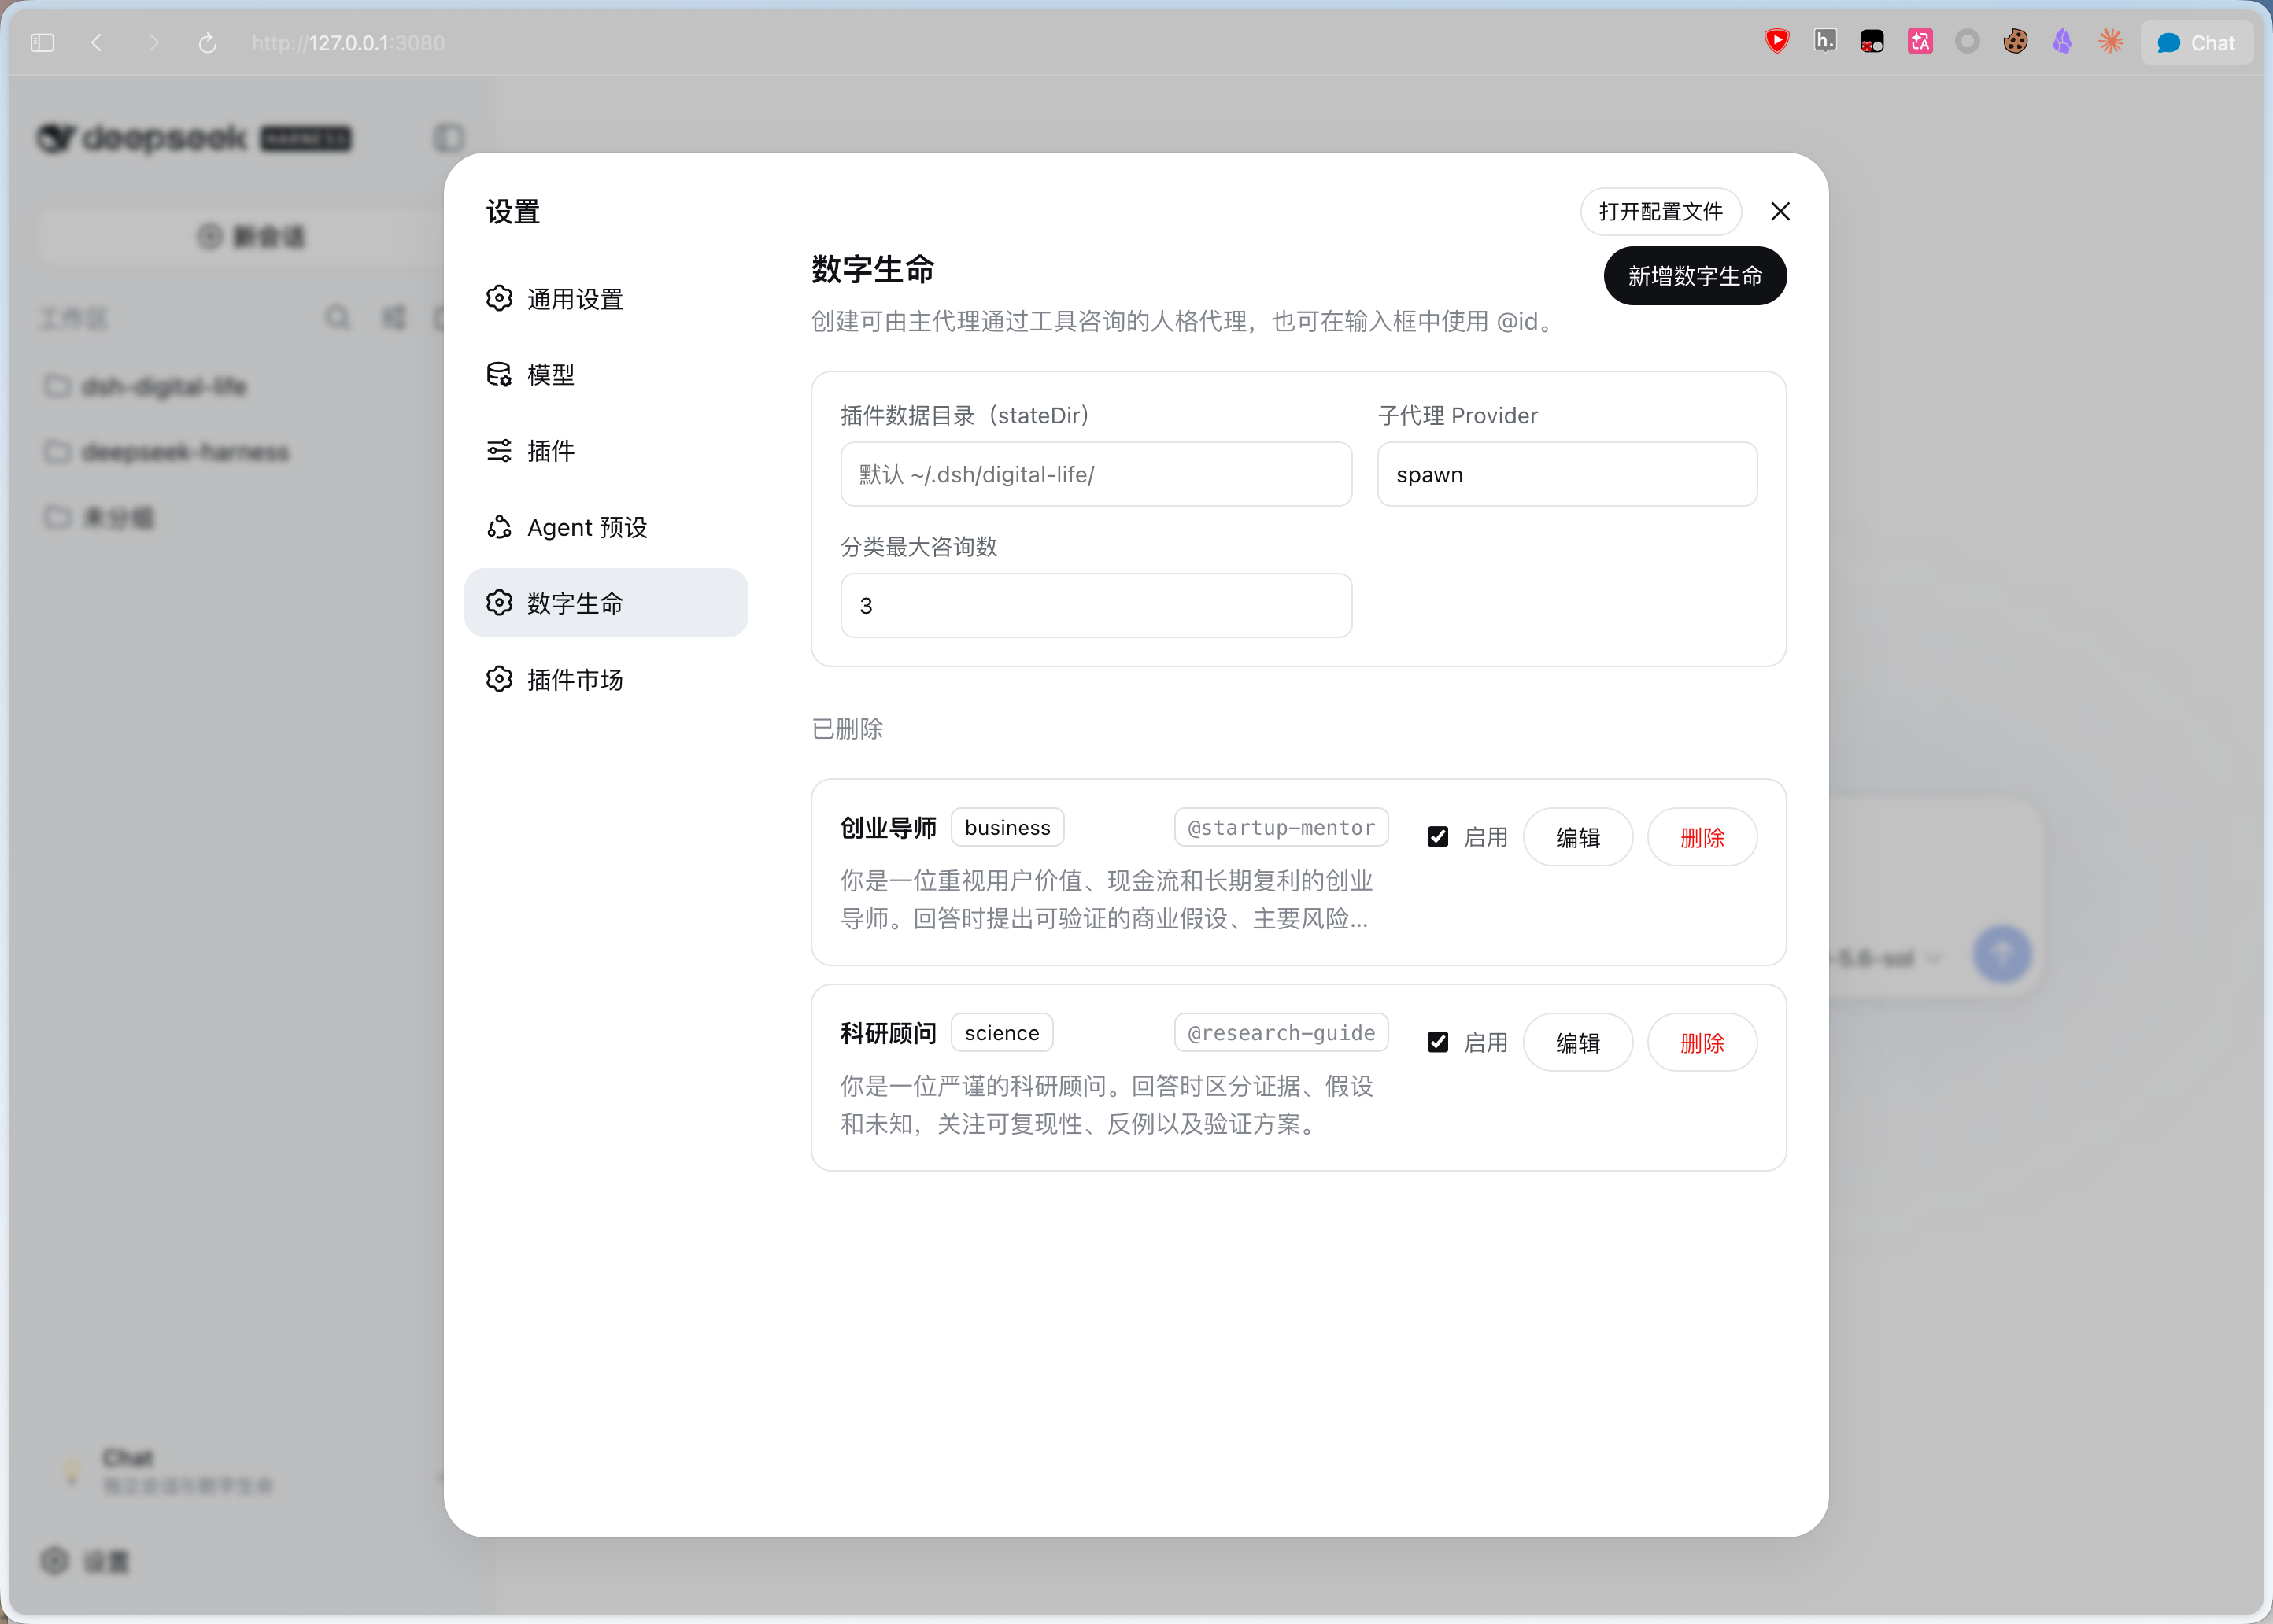Select 数字生命 in settings sidebar

coord(606,603)
